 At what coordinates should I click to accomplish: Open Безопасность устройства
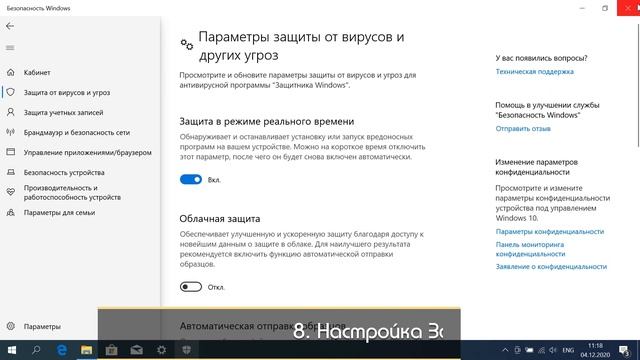click(64, 172)
